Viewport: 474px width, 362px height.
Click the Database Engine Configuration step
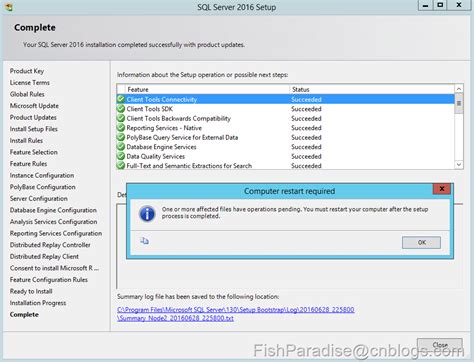[x=53, y=210]
